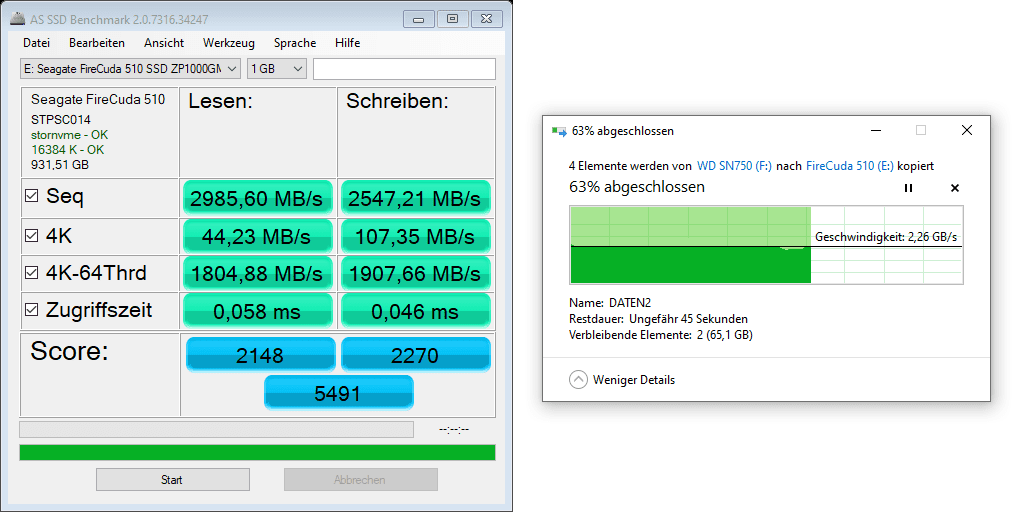Click the AS SSD Benchmark title bar icon
The height and width of the screenshot is (512, 1026).
[x=18, y=18]
